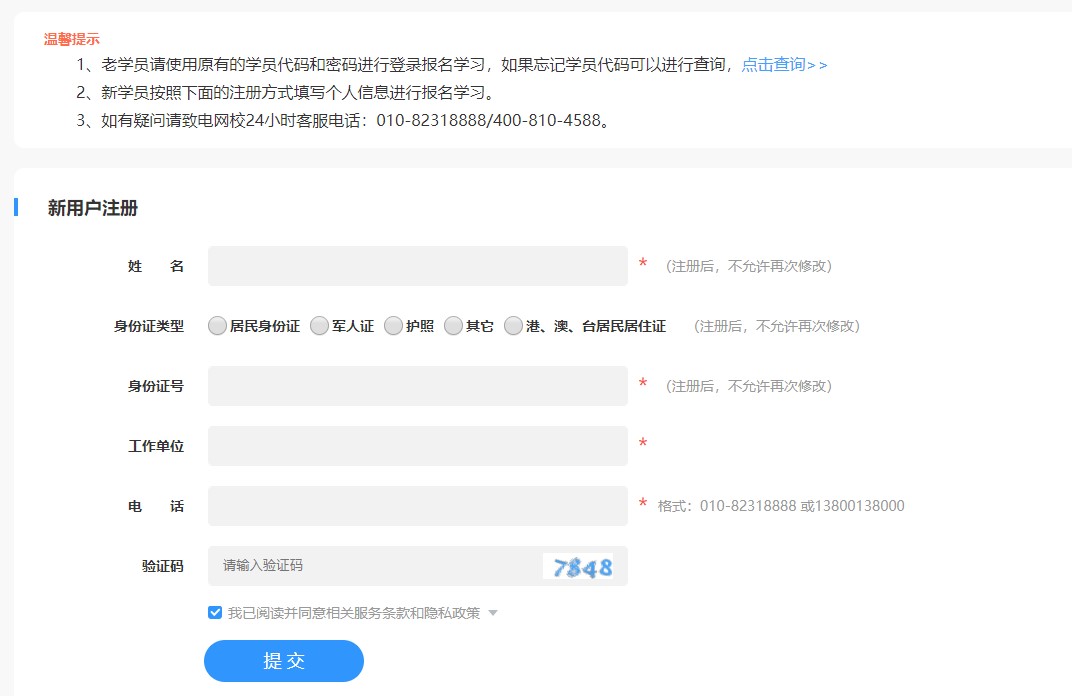Pick the 其它 ID type option

(x=453, y=325)
